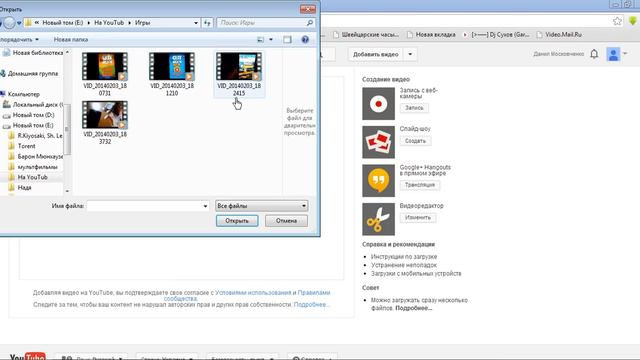Open Инструкции по загрузке link
This screenshot has width=640, height=360.
(404, 257)
